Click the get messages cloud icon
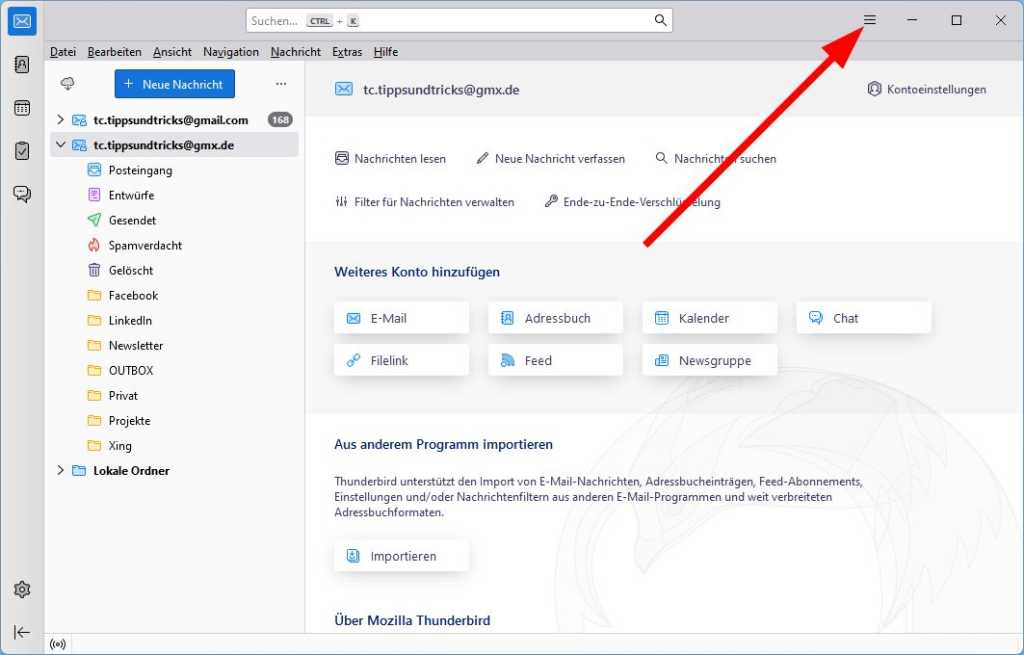1024x655 pixels. pyautogui.click(x=68, y=84)
